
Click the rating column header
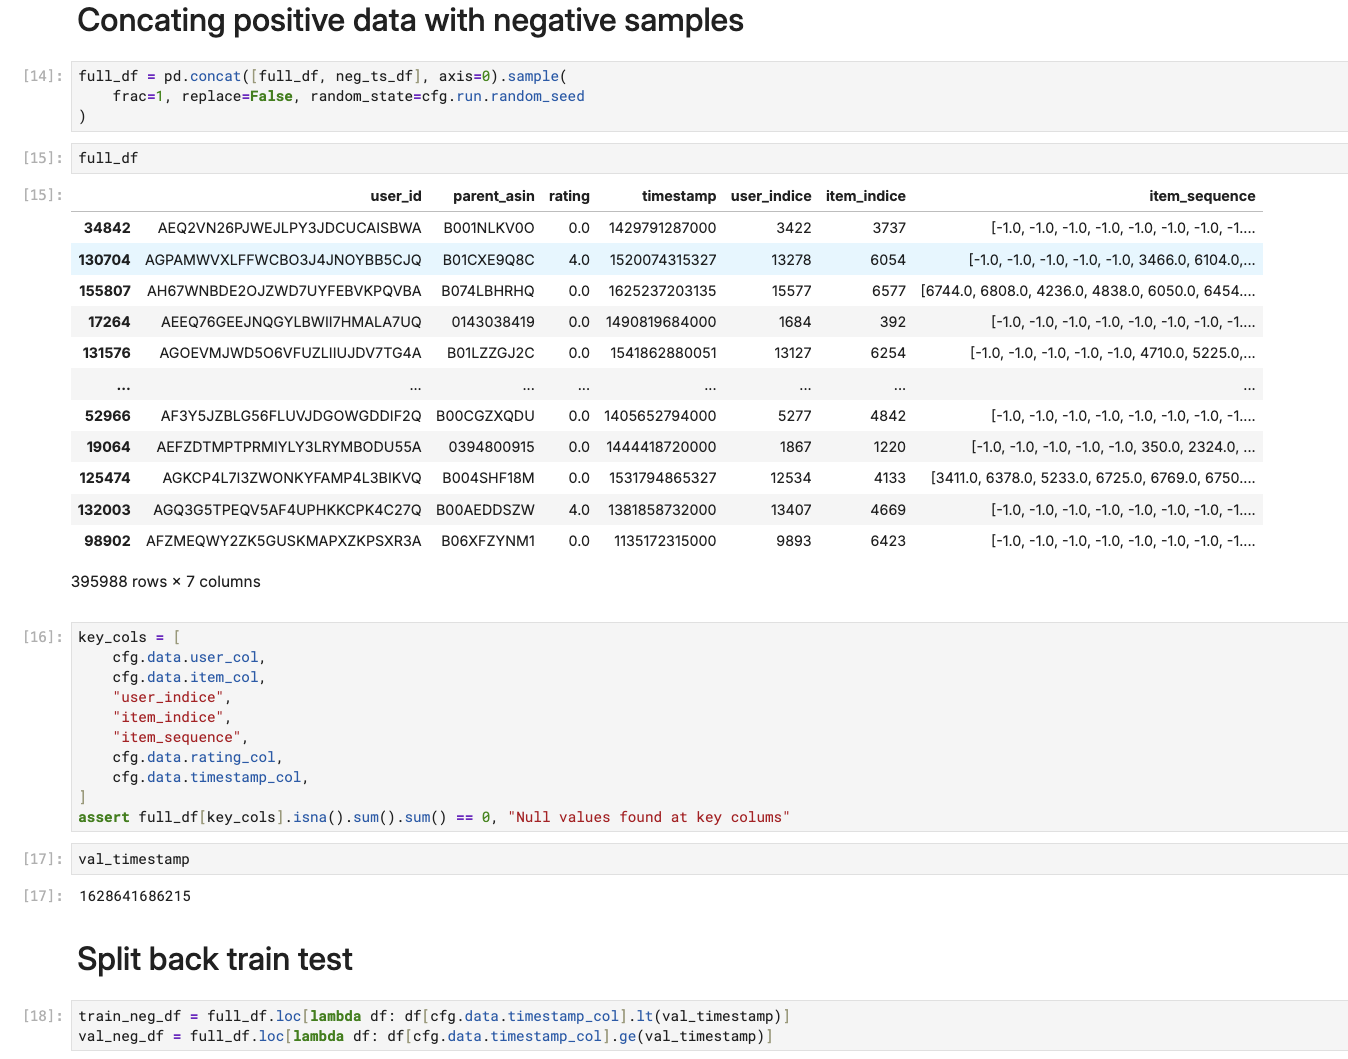(569, 196)
